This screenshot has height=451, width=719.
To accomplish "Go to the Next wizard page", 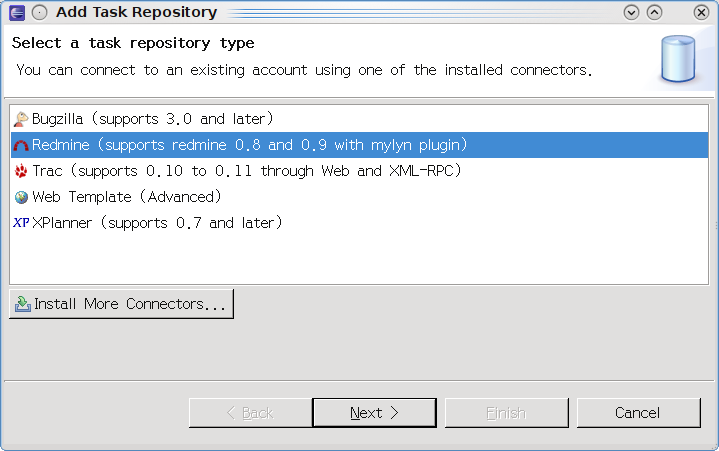I will point(374,413).
